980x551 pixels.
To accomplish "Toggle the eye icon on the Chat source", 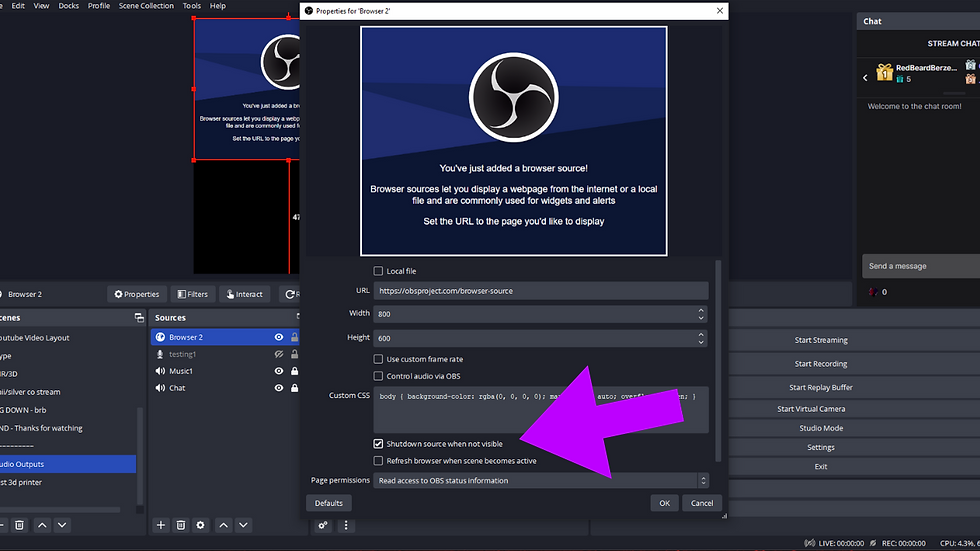I will coord(279,388).
